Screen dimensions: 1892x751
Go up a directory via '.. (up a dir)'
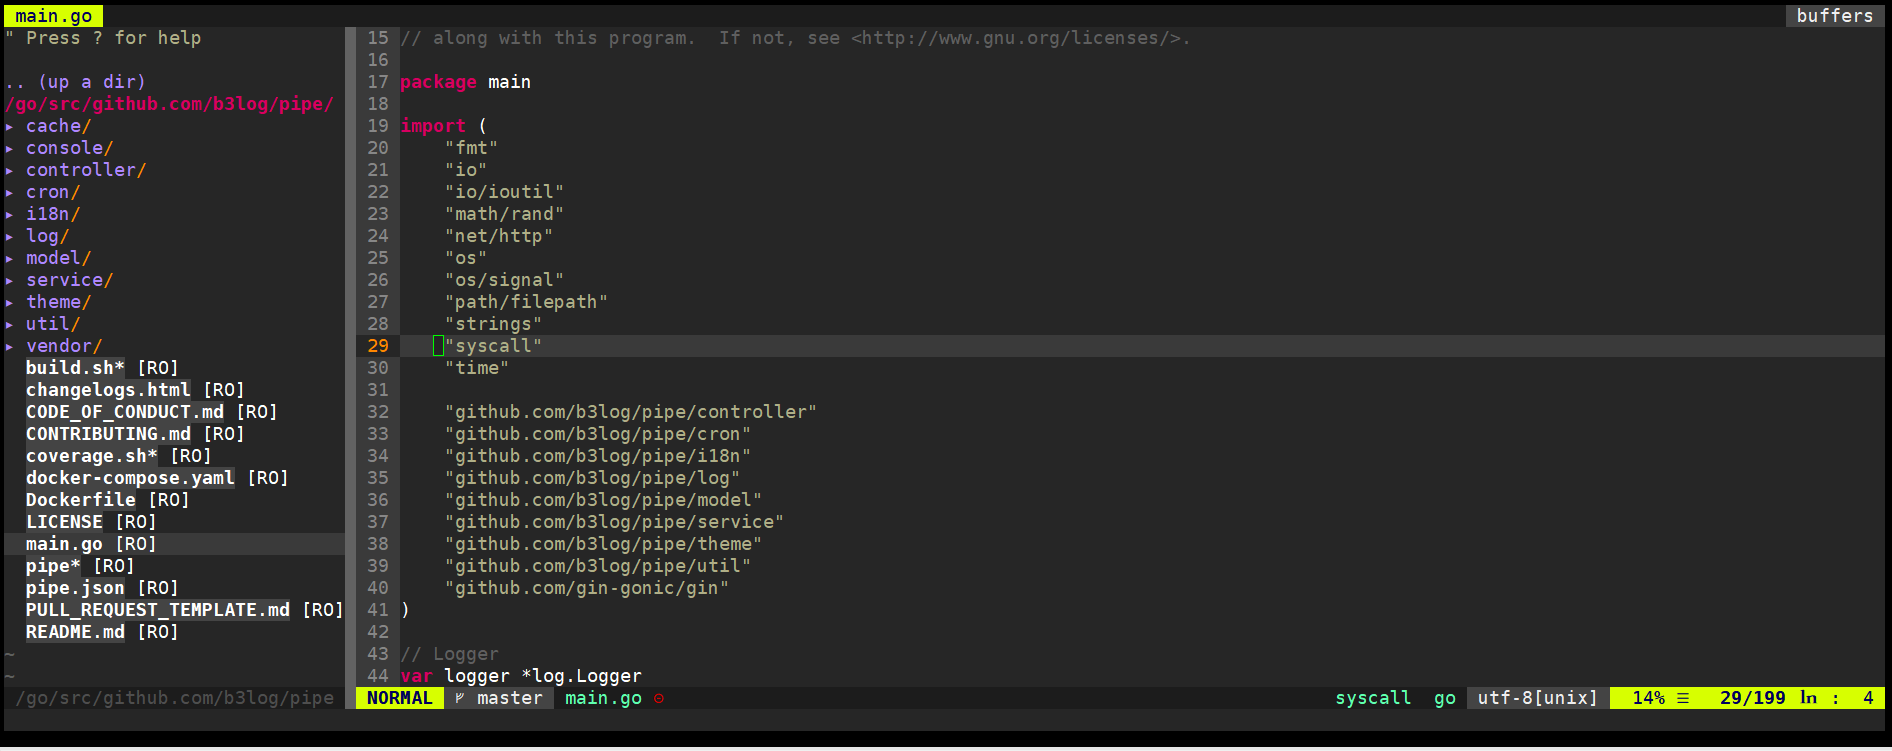(x=76, y=82)
